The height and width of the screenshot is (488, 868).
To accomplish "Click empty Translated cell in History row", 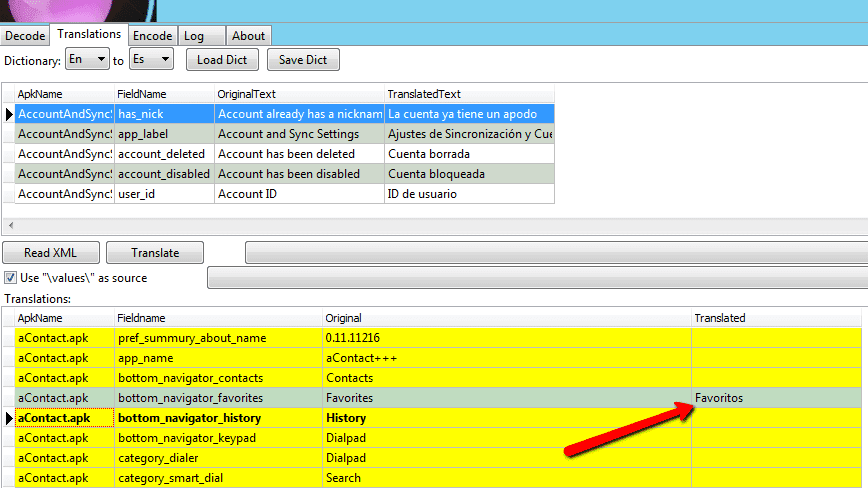I will [776, 418].
